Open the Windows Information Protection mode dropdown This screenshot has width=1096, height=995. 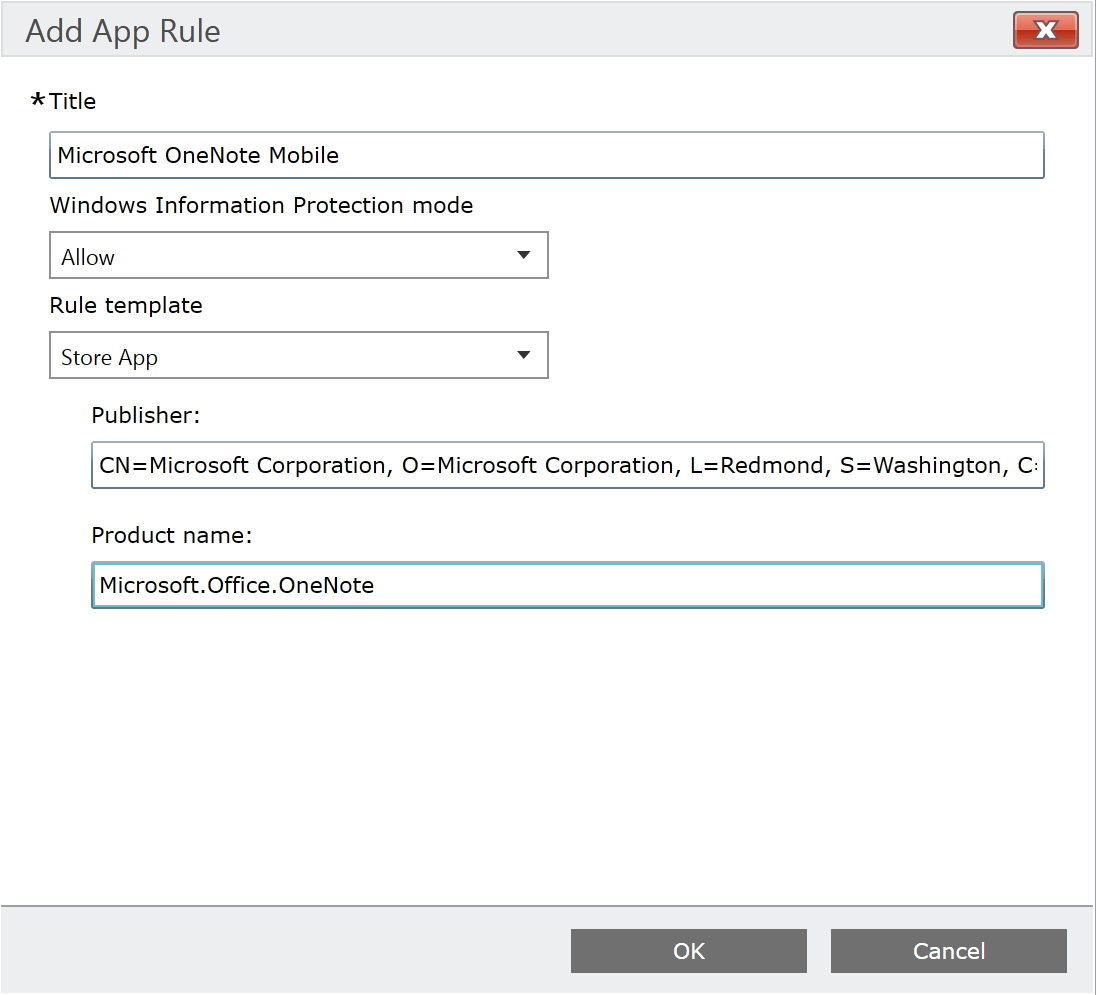(300, 256)
